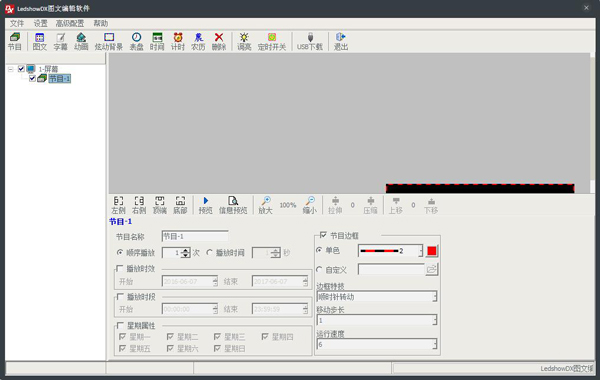The height and width of the screenshot is (380, 600).
Task: Enable the 播放时效 checkbox
Action: 120,268
